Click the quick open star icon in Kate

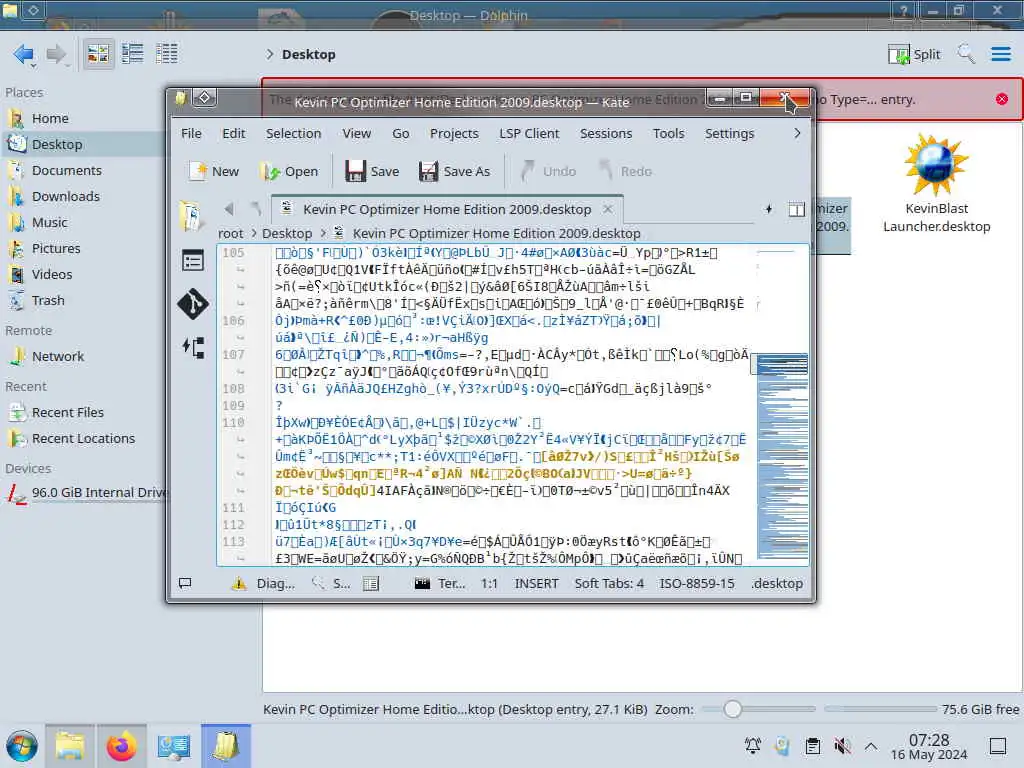tap(769, 209)
